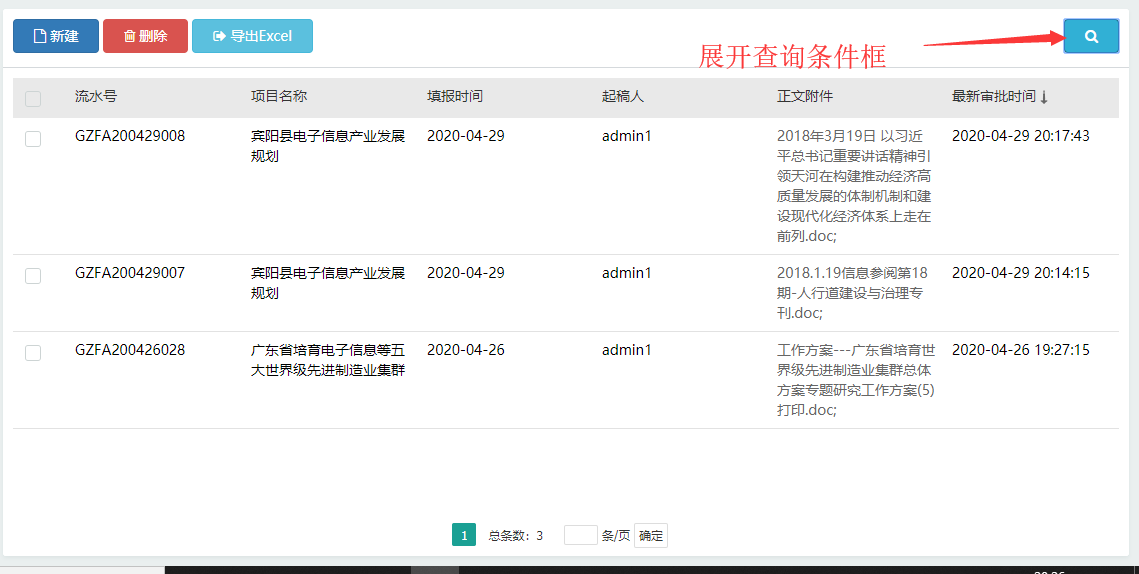Click the 填报时间 column header
This screenshot has width=1139, height=574.
pos(455,96)
